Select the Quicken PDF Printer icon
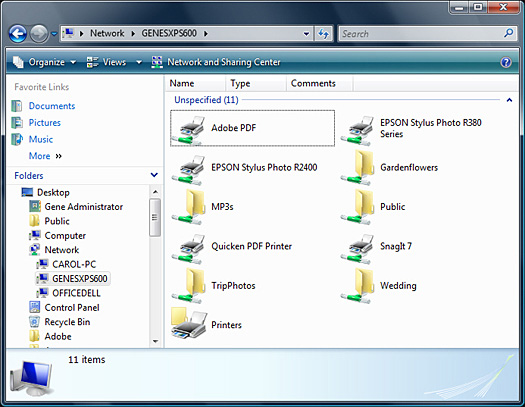 (x=188, y=248)
